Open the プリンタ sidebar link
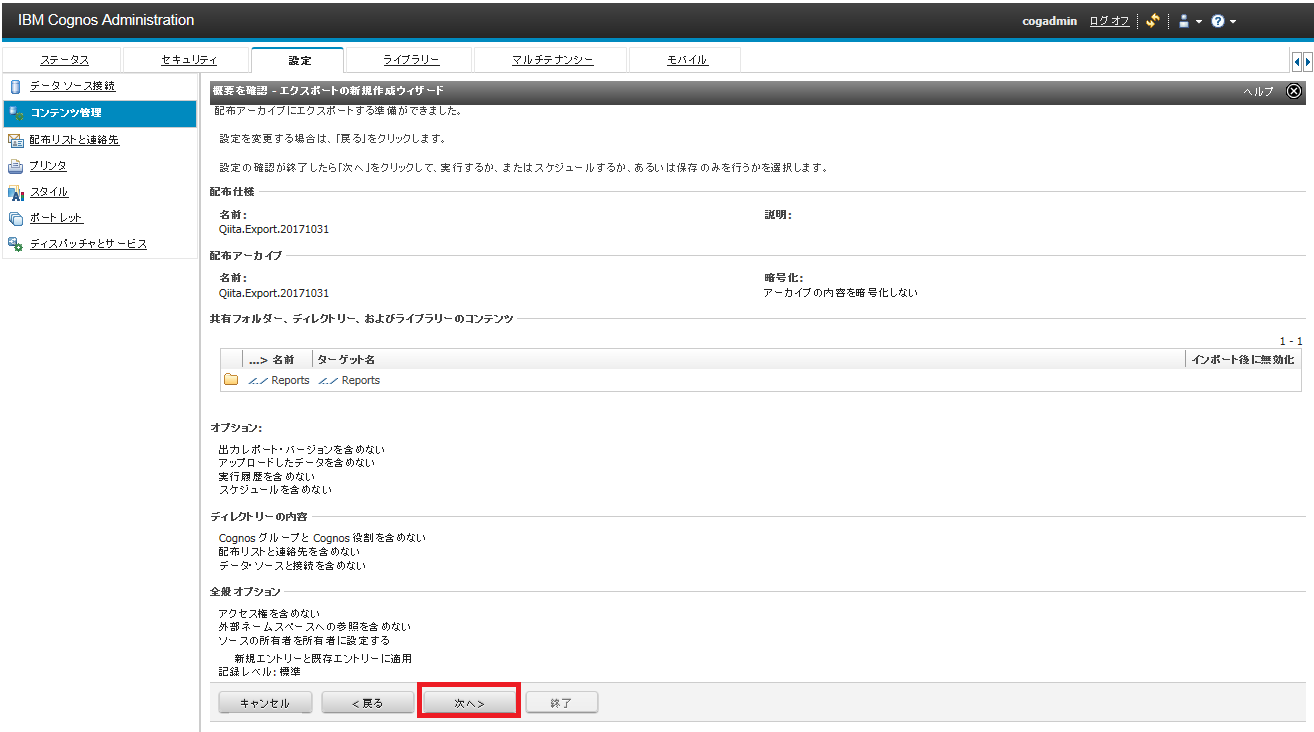 click(x=48, y=166)
